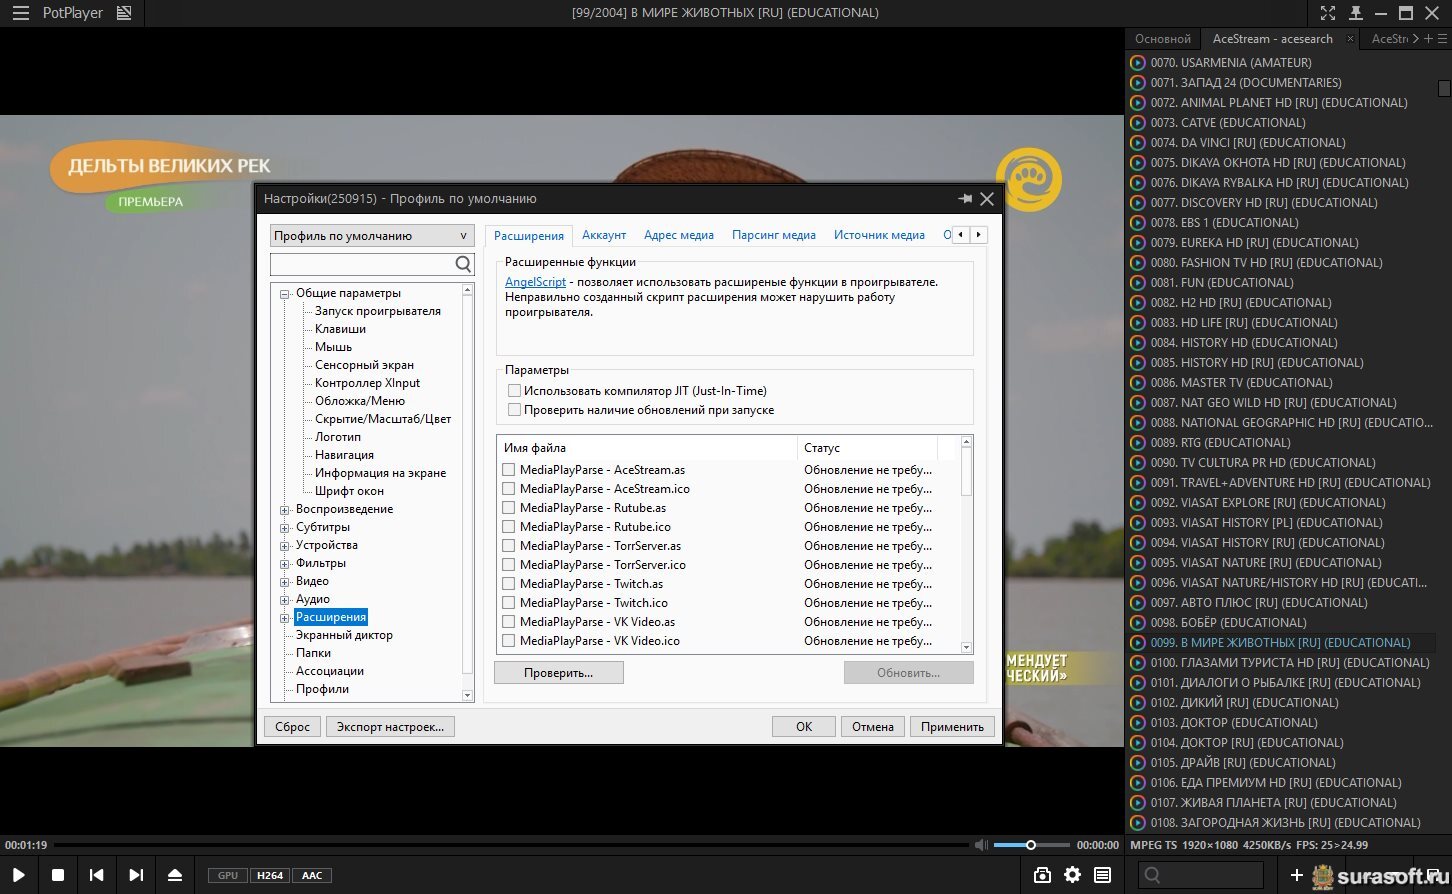This screenshot has height=894, width=1452.
Task: Expand the Воспроизведение tree node
Action: (x=285, y=510)
